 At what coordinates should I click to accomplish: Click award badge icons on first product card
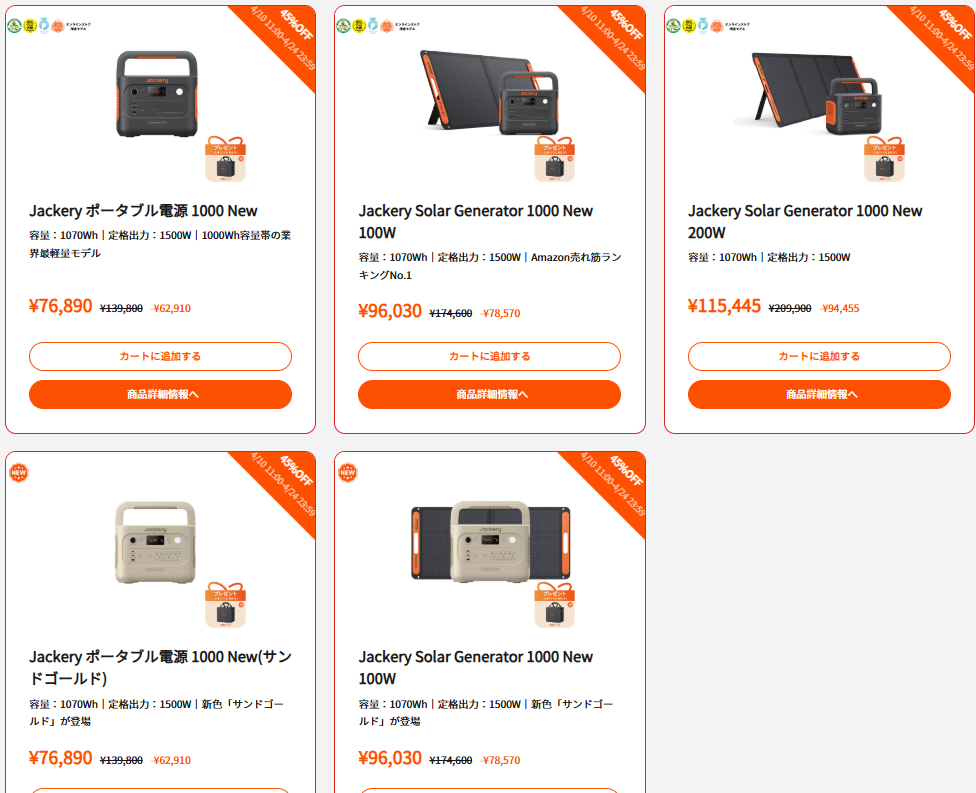point(49,26)
